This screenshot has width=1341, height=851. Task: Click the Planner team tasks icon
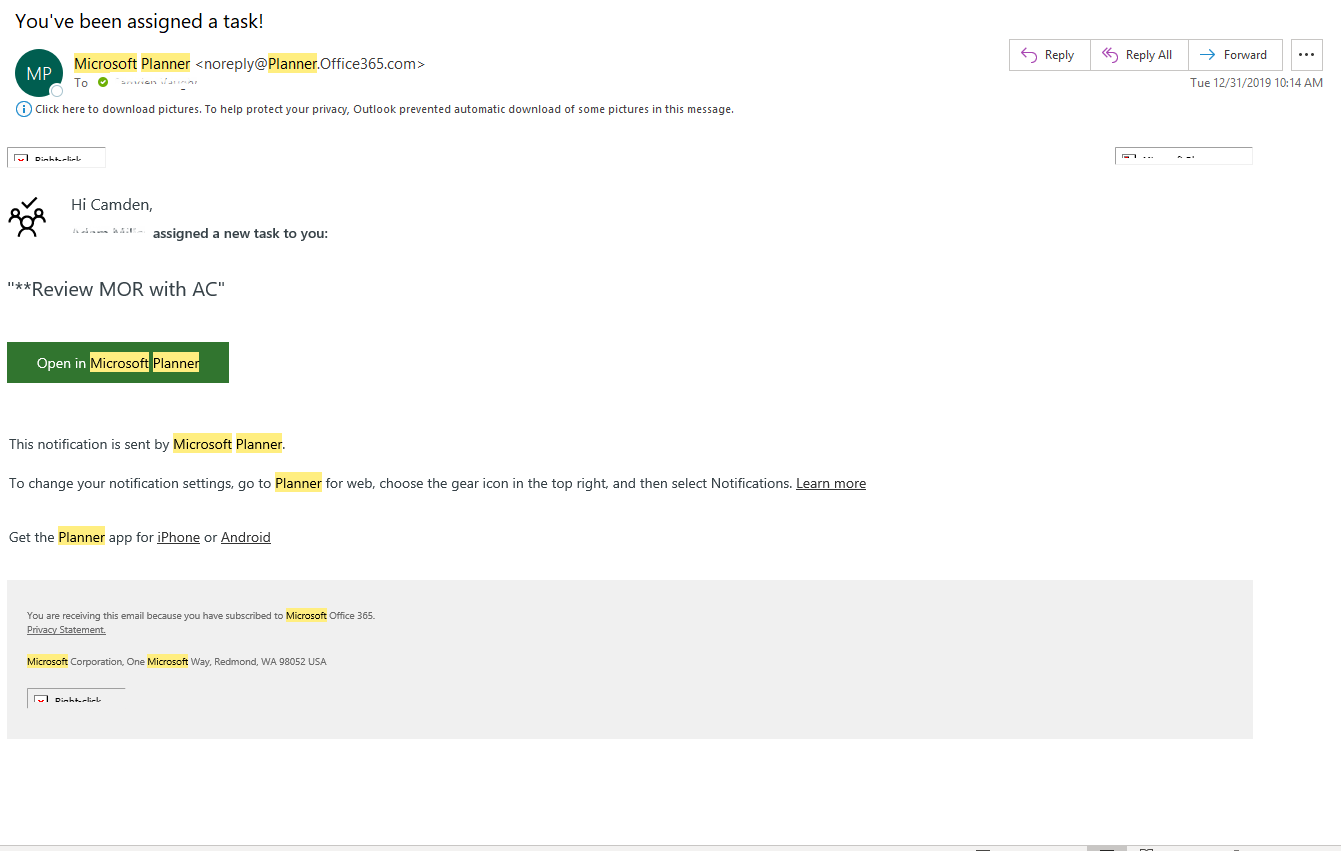(x=27, y=217)
